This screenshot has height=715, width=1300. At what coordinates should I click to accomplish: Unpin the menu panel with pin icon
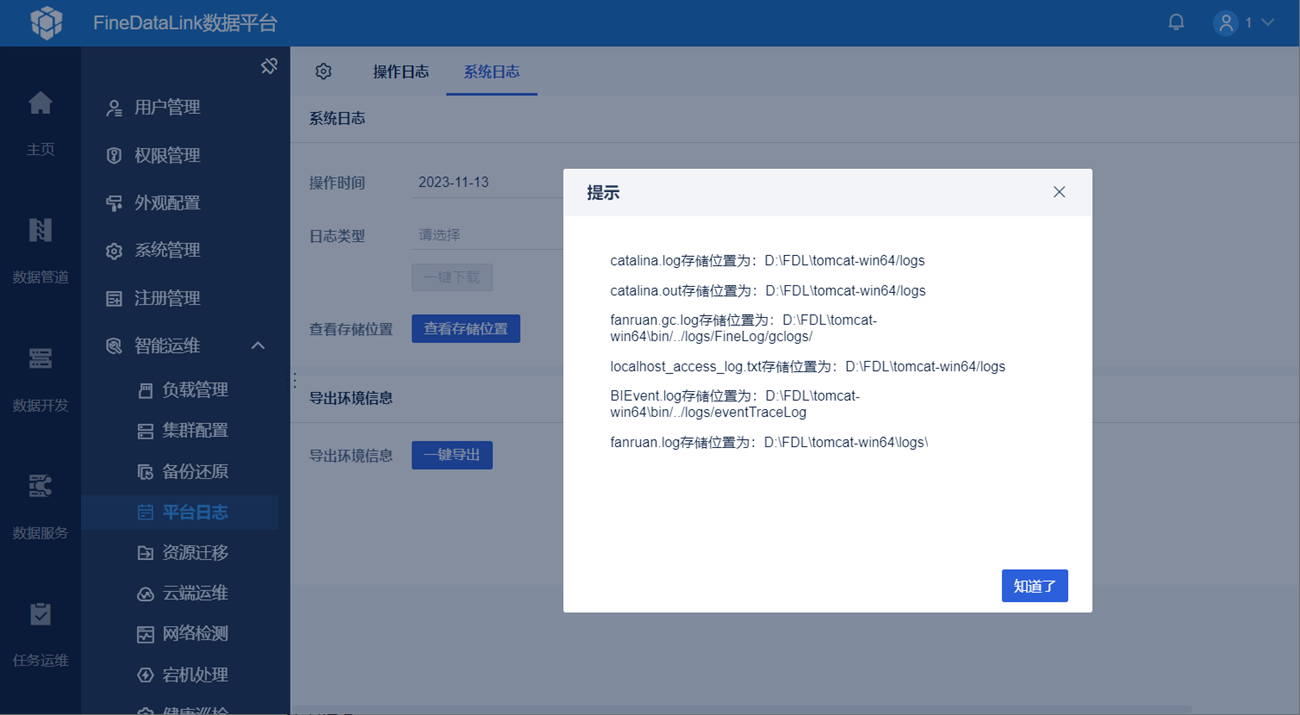pos(269,66)
